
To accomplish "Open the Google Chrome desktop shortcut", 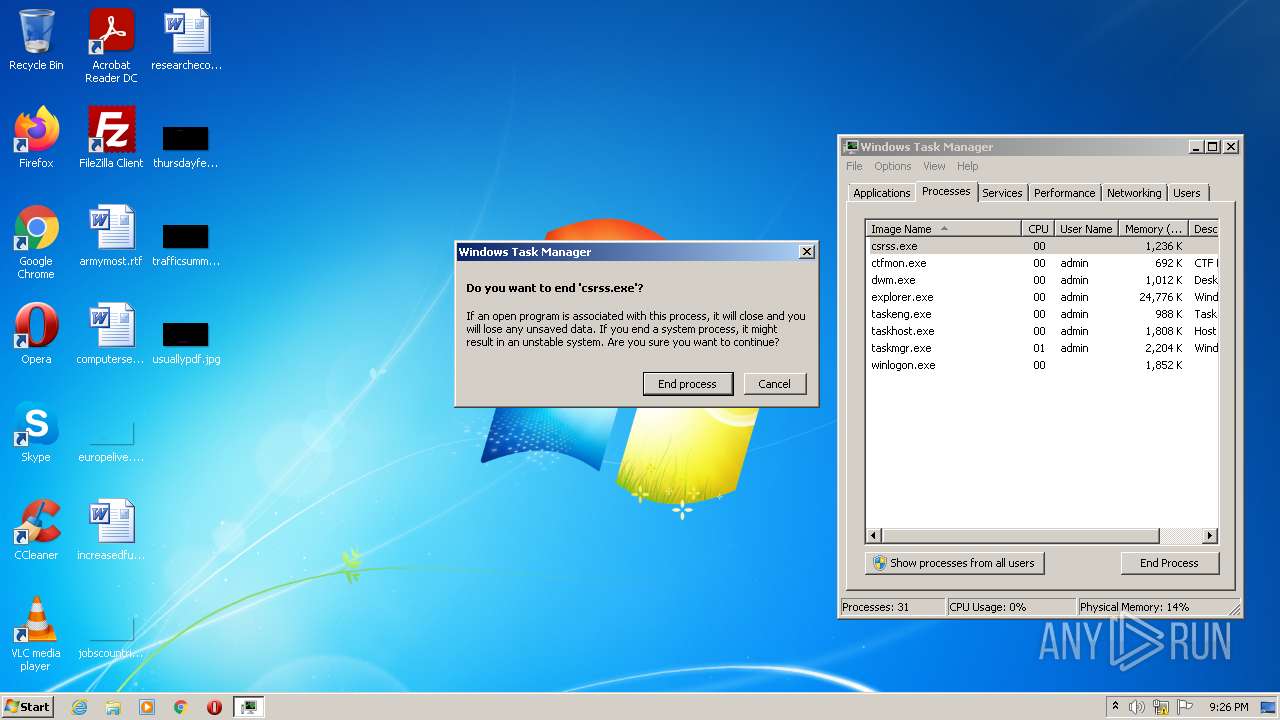I will (x=36, y=242).
